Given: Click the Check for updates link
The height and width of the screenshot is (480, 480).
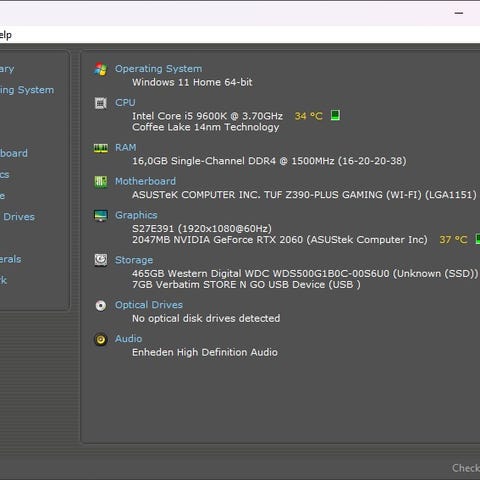Looking at the screenshot, I should coord(466,468).
